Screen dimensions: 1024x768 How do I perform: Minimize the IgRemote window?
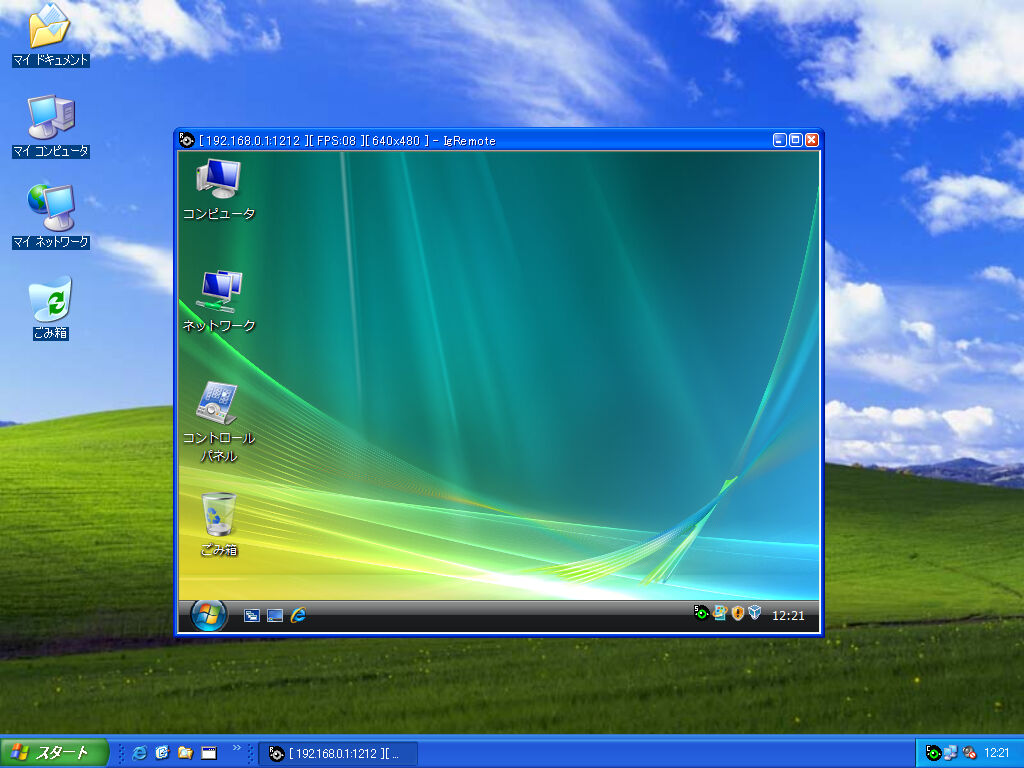[780, 140]
